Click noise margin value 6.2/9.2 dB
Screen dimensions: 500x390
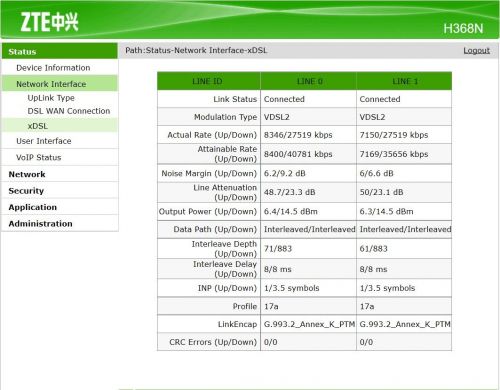tap(285, 173)
